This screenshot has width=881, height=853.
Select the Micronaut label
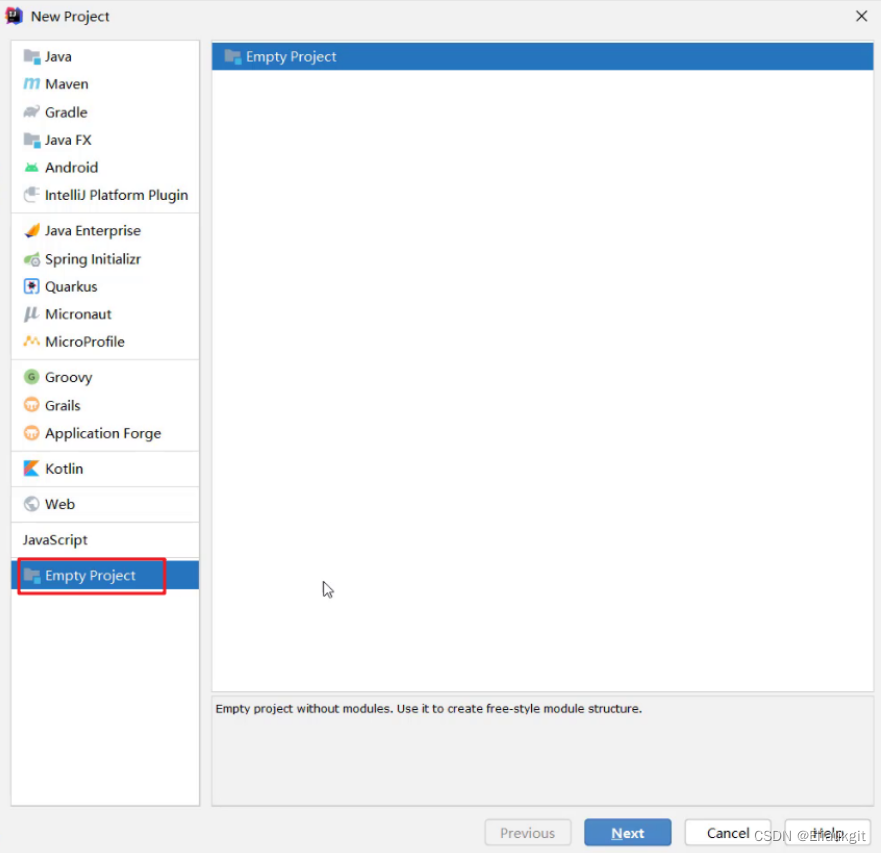click(78, 314)
